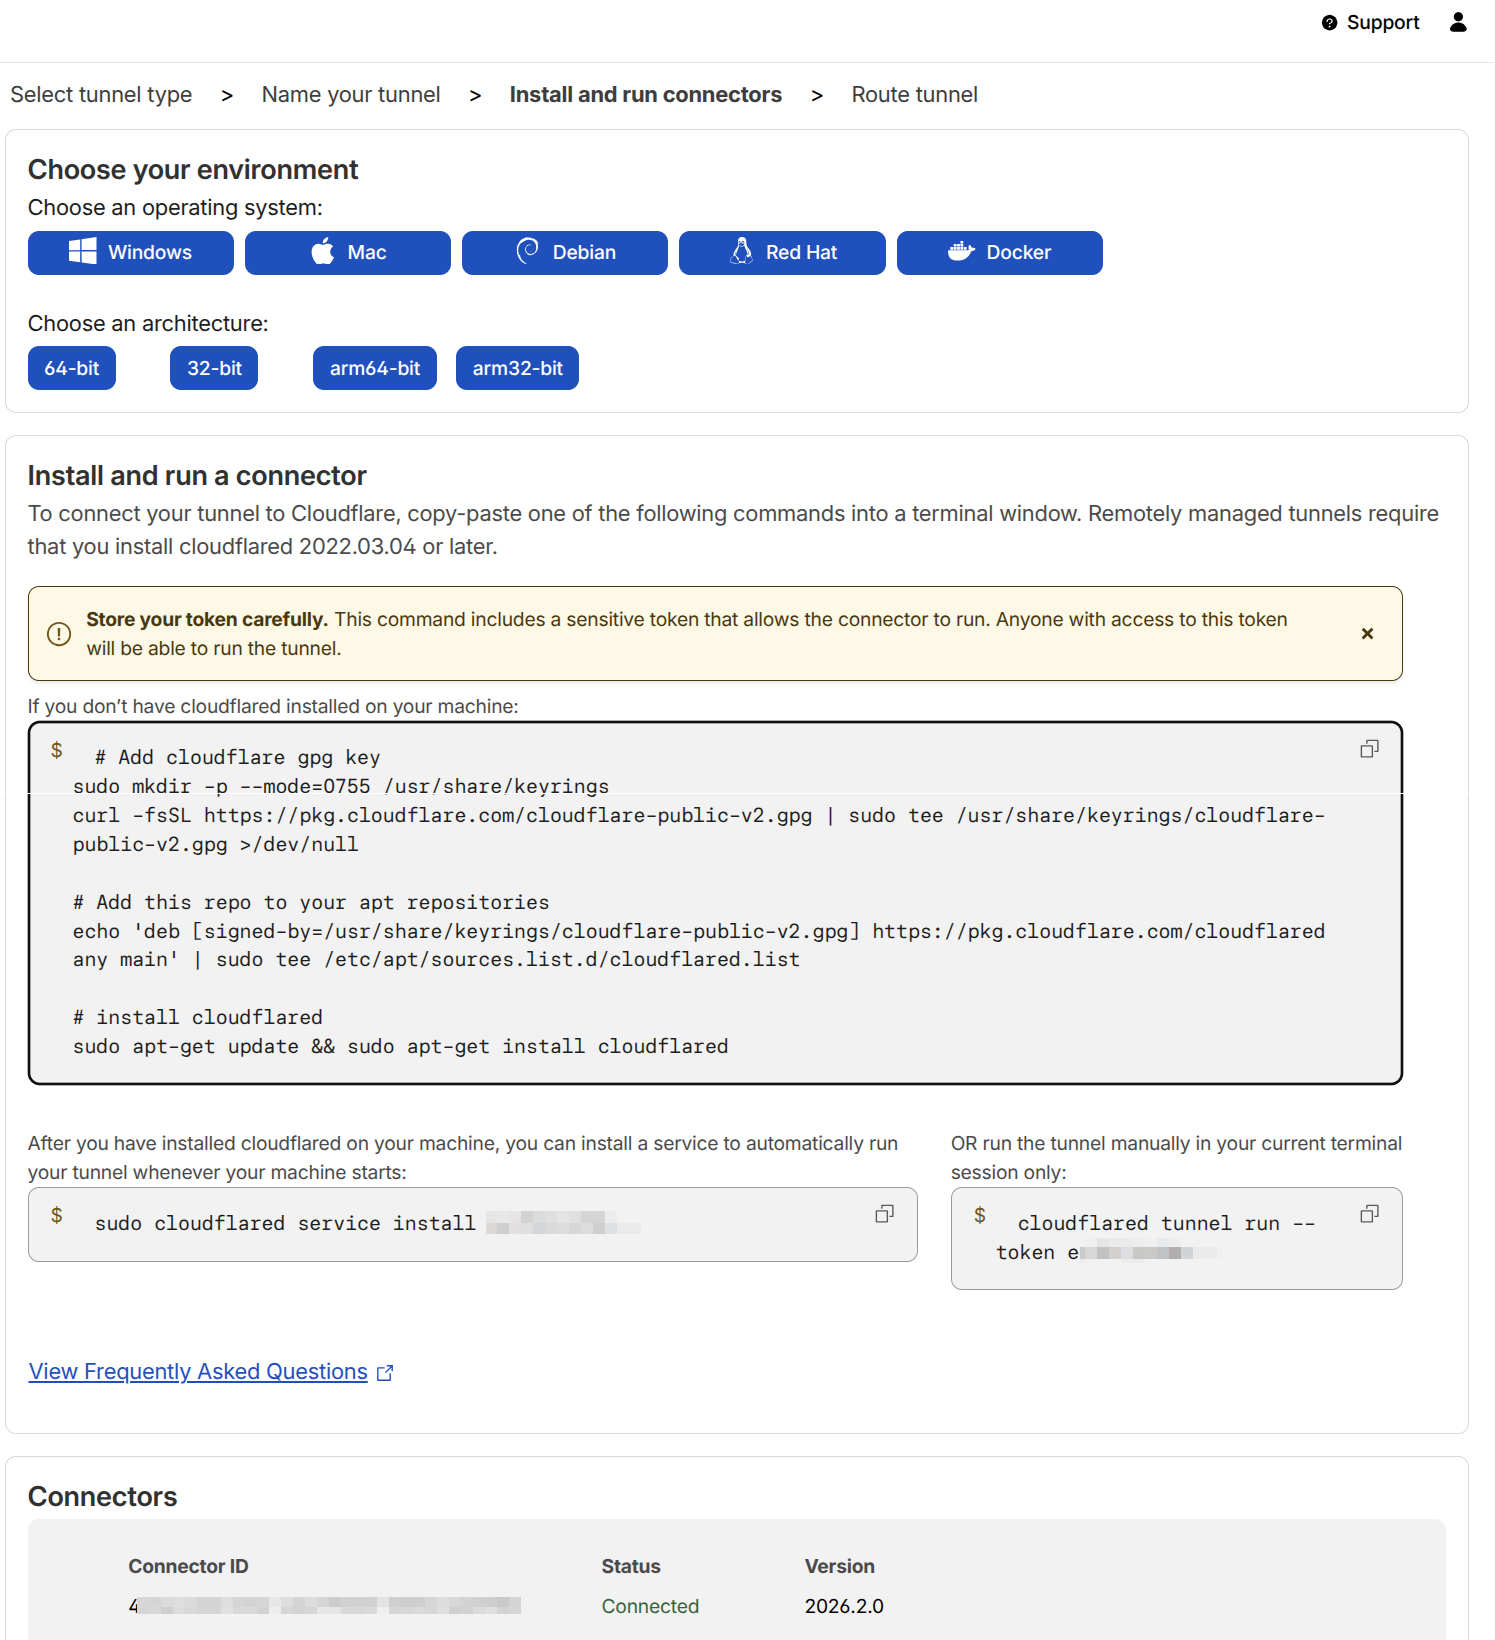Select arm32-bit architecture
This screenshot has height=1640, width=1495.
pyautogui.click(x=517, y=368)
